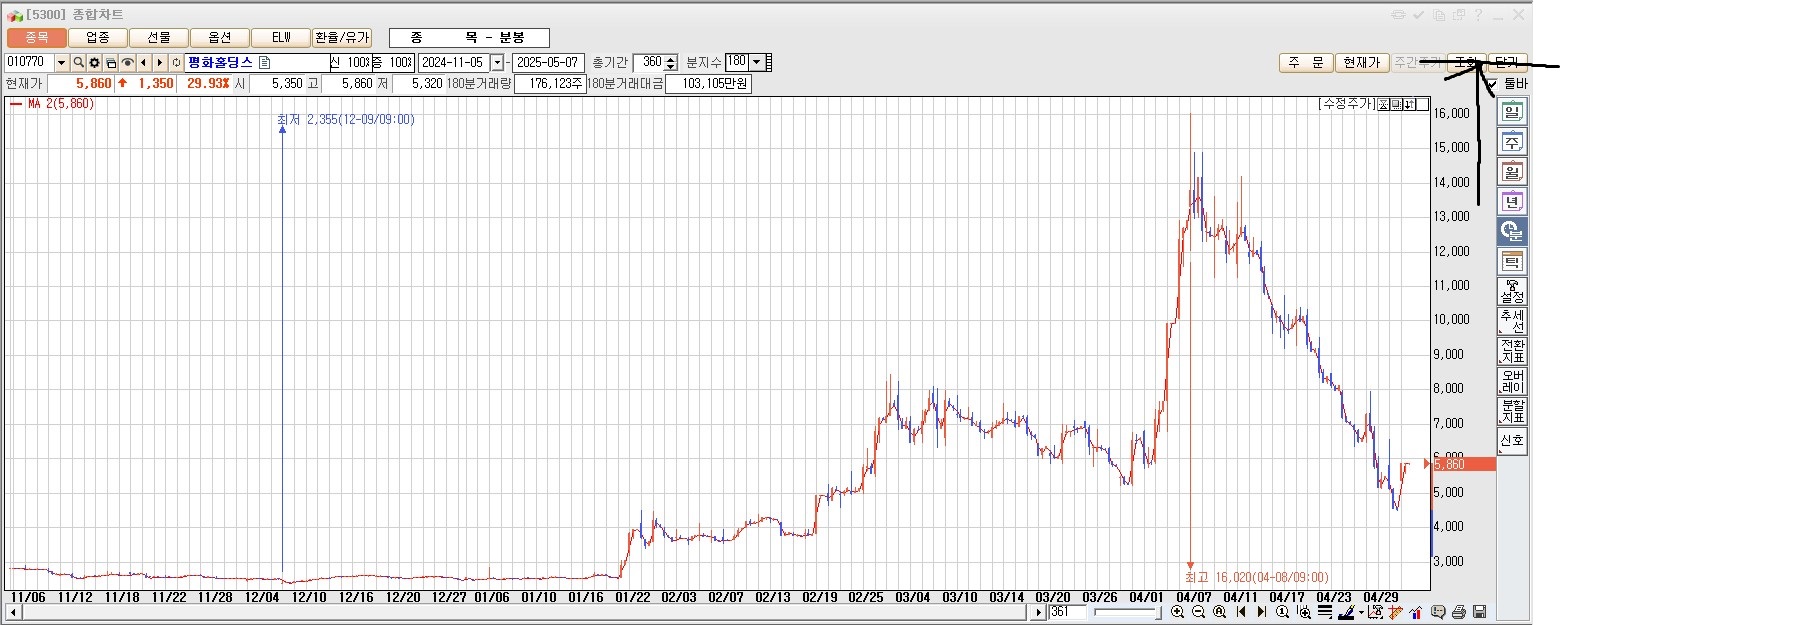This screenshot has width=1814, height=625.
Task: Click the chart zoom slider at bottom
Action: click(1126, 612)
